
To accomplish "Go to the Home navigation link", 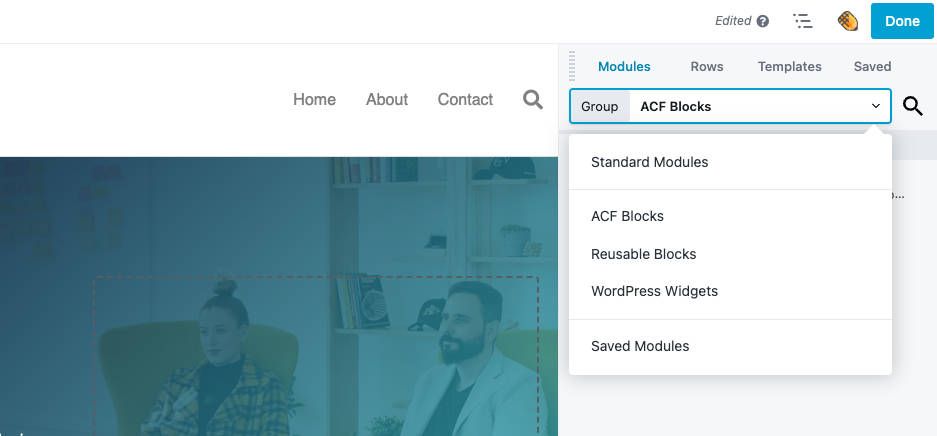I will (314, 99).
